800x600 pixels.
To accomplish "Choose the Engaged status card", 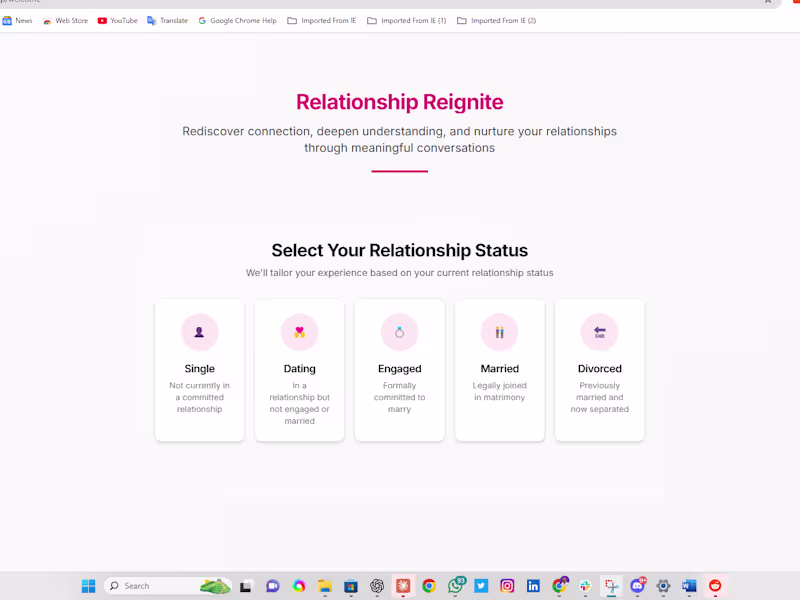I will coord(399,370).
